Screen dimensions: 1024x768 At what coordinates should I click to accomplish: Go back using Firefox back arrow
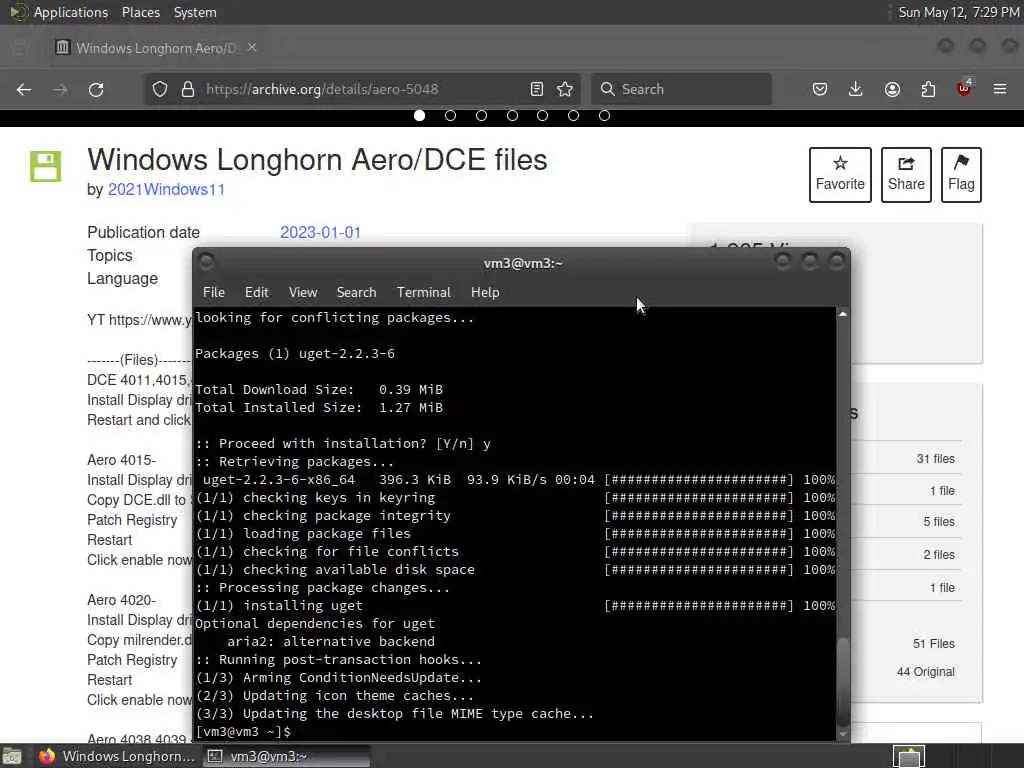pyautogui.click(x=24, y=89)
